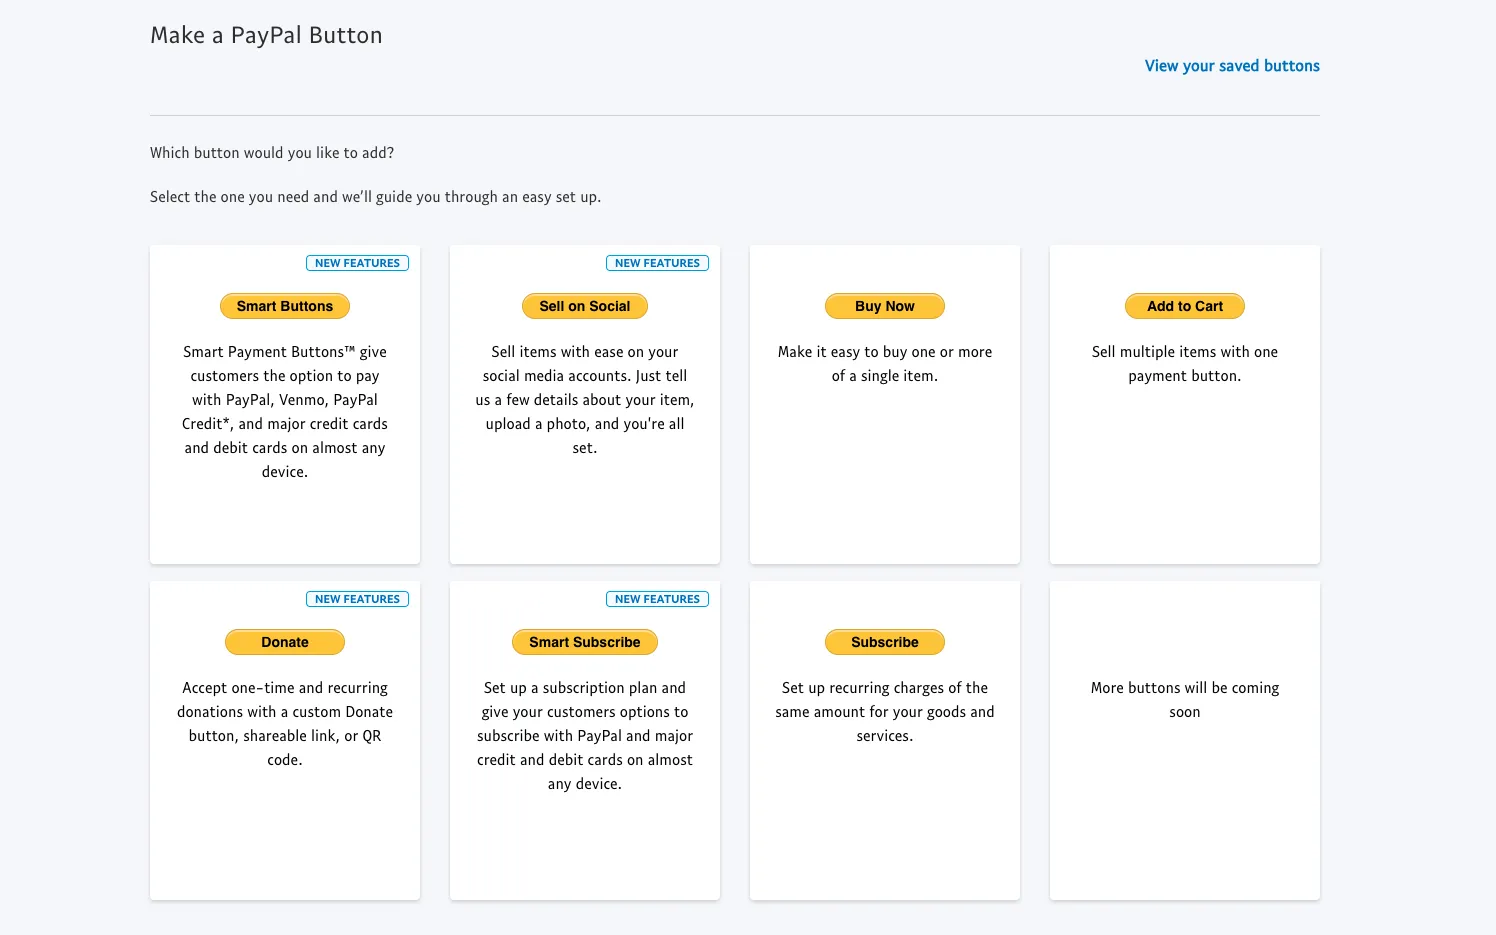The width and height of the screenshot is (1496, 935).
Task: Click New Features badge on Smart Subscribe card
Action: 657,599
